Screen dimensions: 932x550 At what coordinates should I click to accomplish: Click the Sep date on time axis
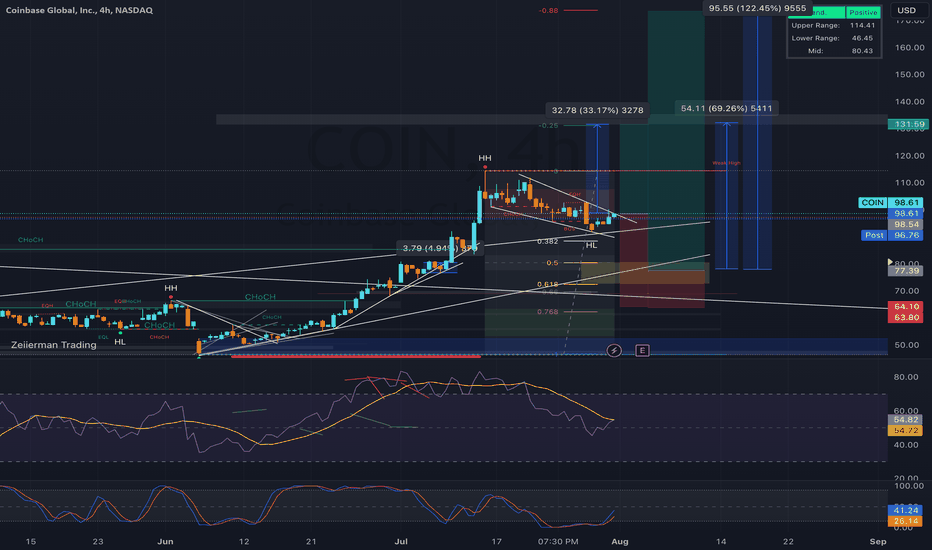pyautogui.click(x=878, y=542)
